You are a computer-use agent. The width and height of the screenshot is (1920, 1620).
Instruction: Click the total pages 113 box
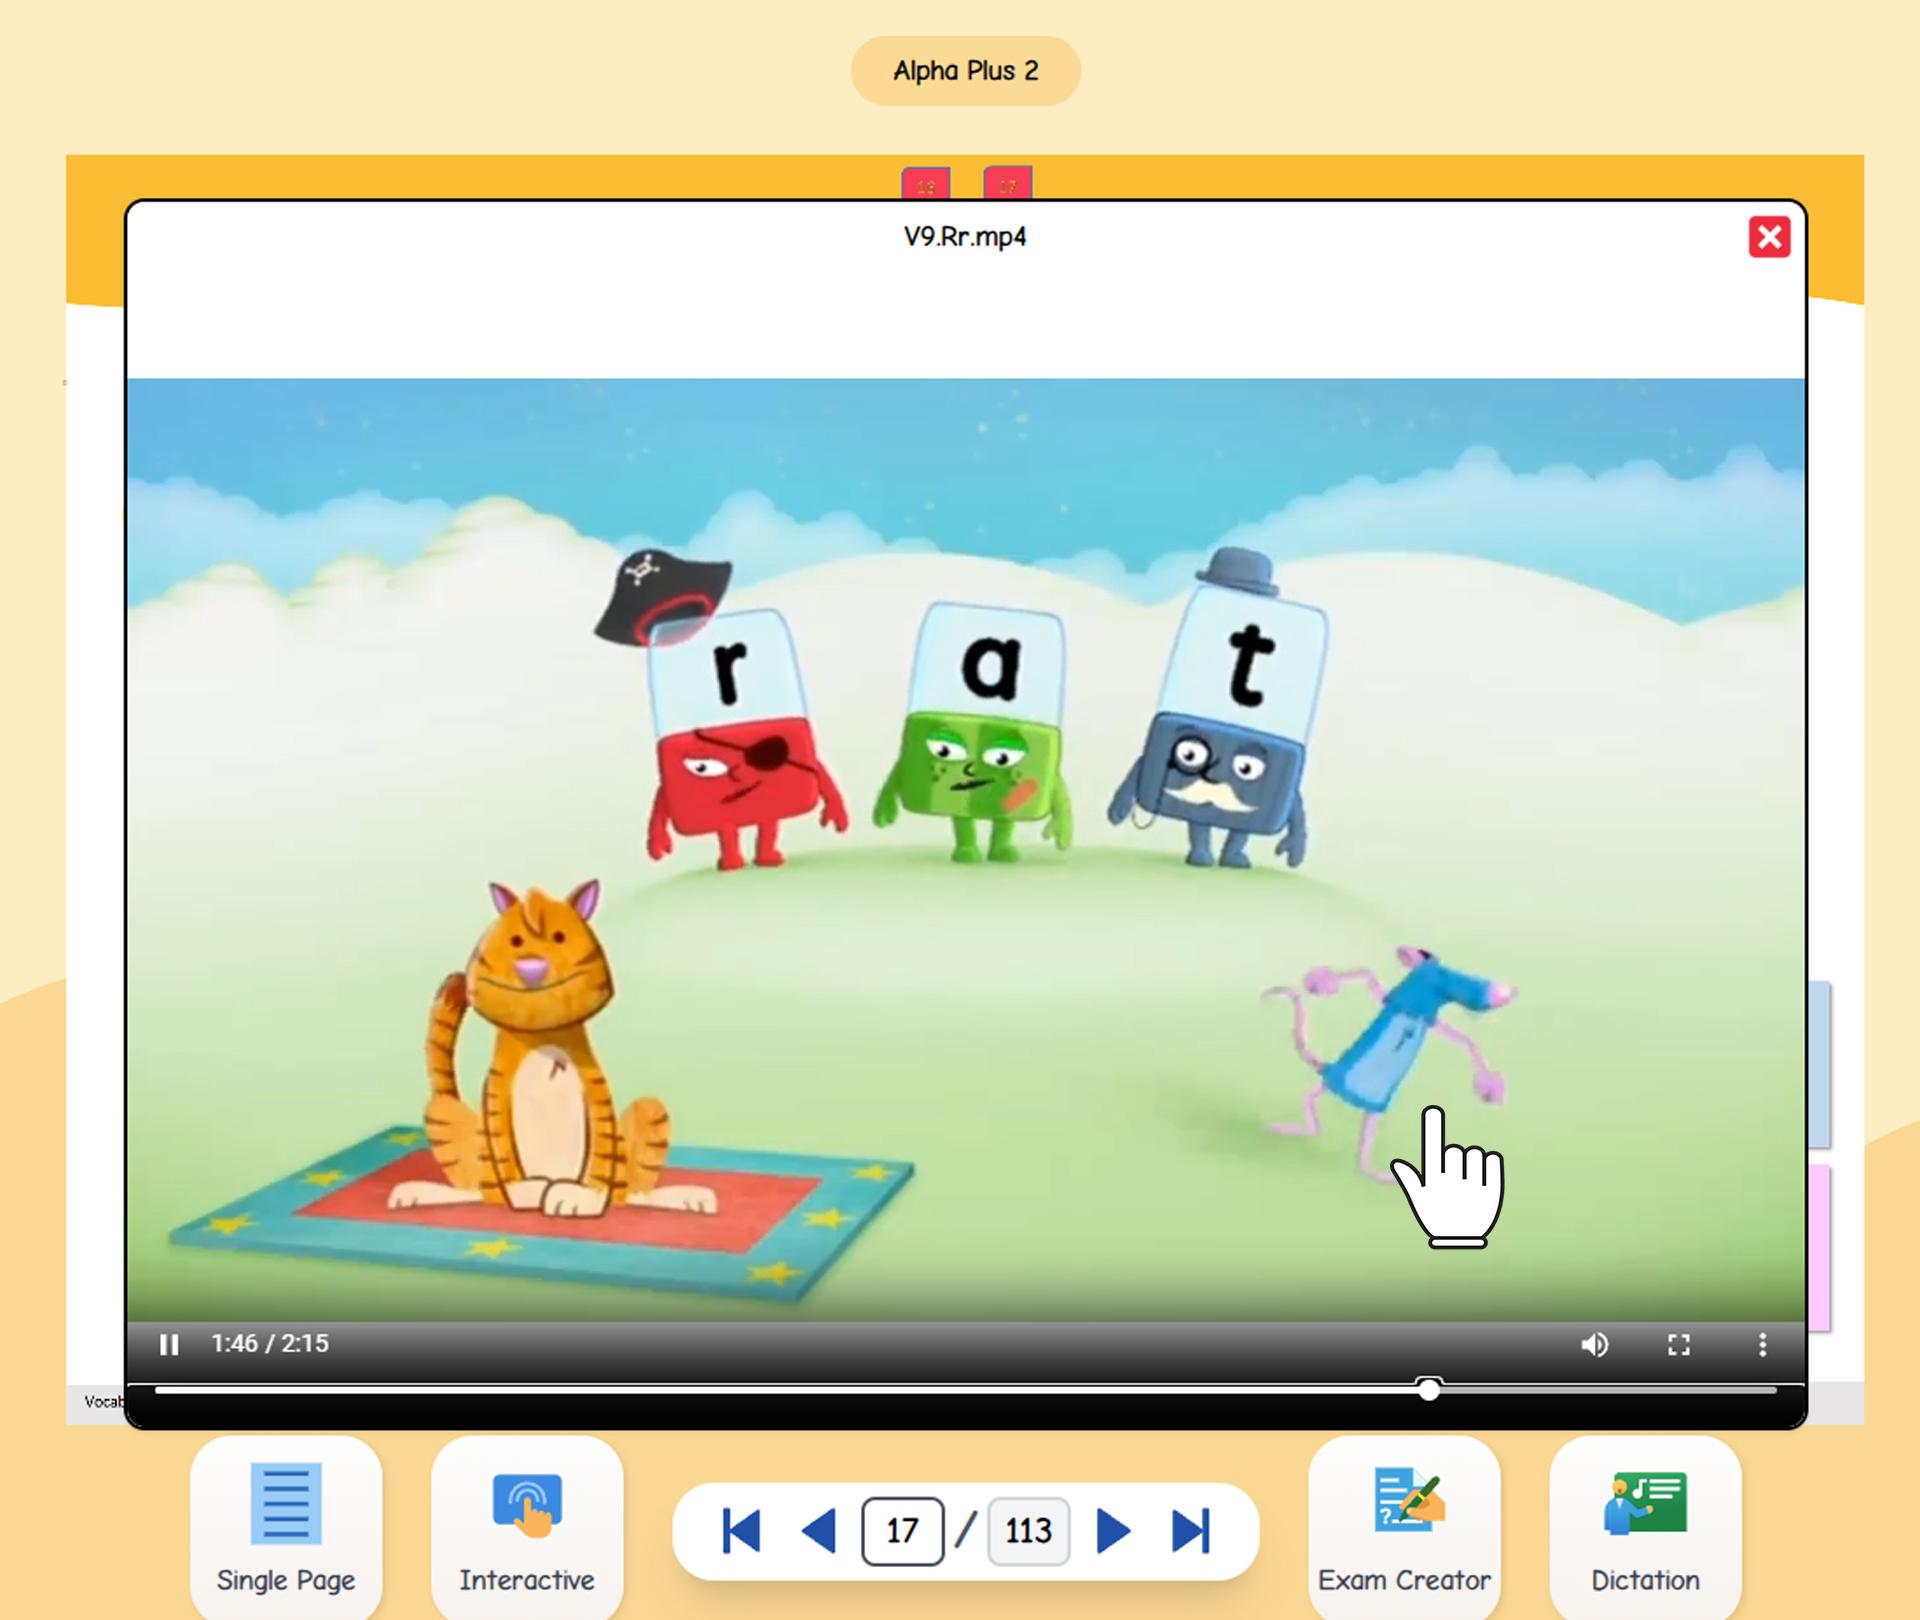tap(1028, 1530)
